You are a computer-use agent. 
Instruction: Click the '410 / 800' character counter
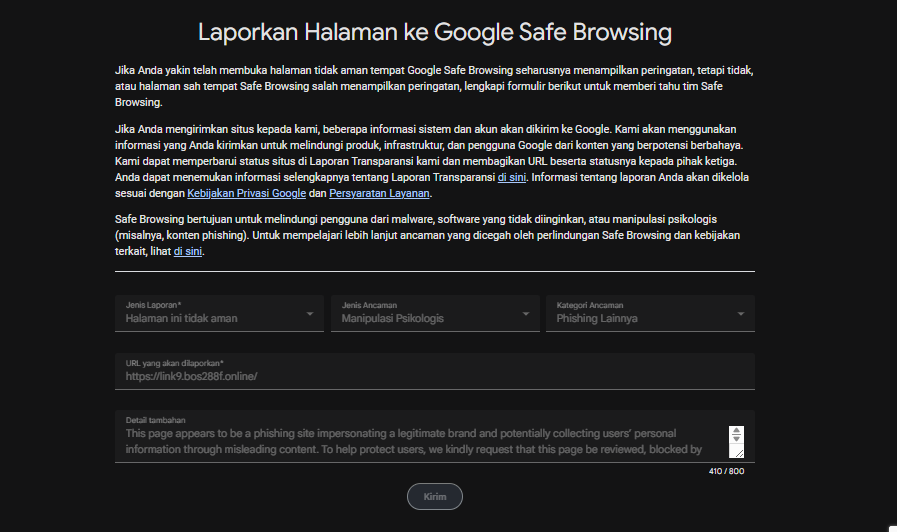[727, 471]
